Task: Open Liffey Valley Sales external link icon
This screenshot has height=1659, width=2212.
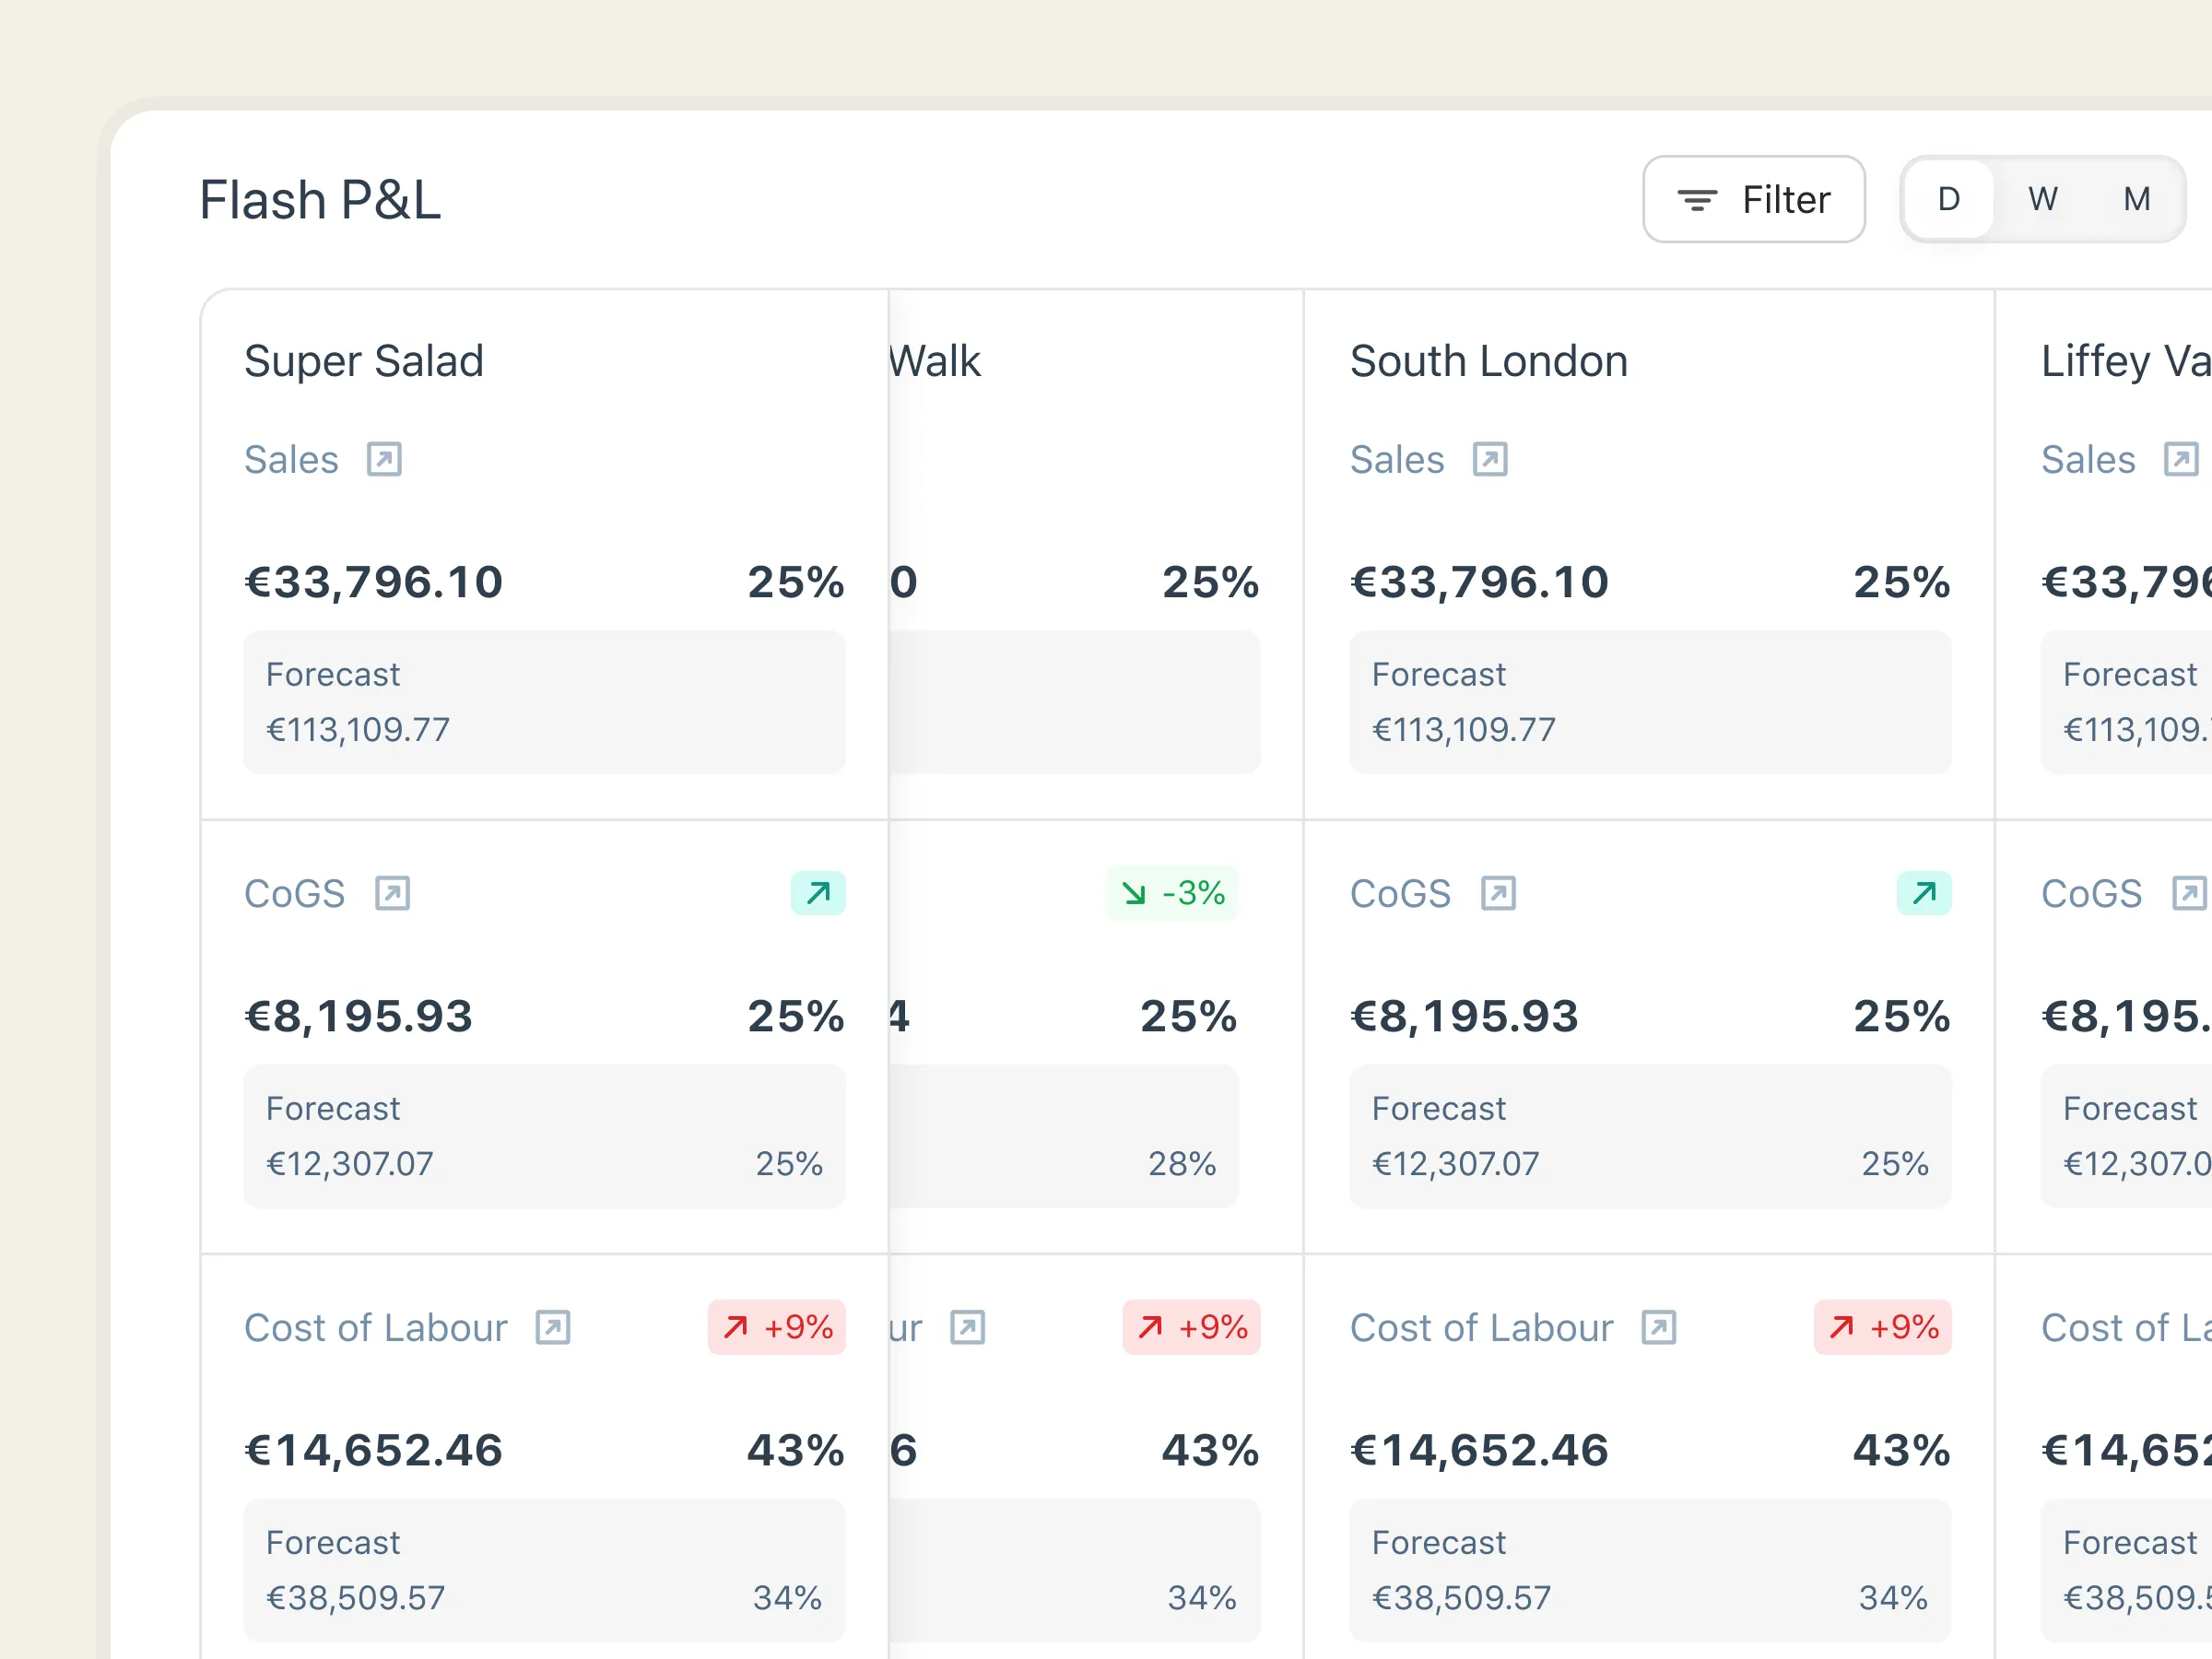Action: tap(2180, 460)
